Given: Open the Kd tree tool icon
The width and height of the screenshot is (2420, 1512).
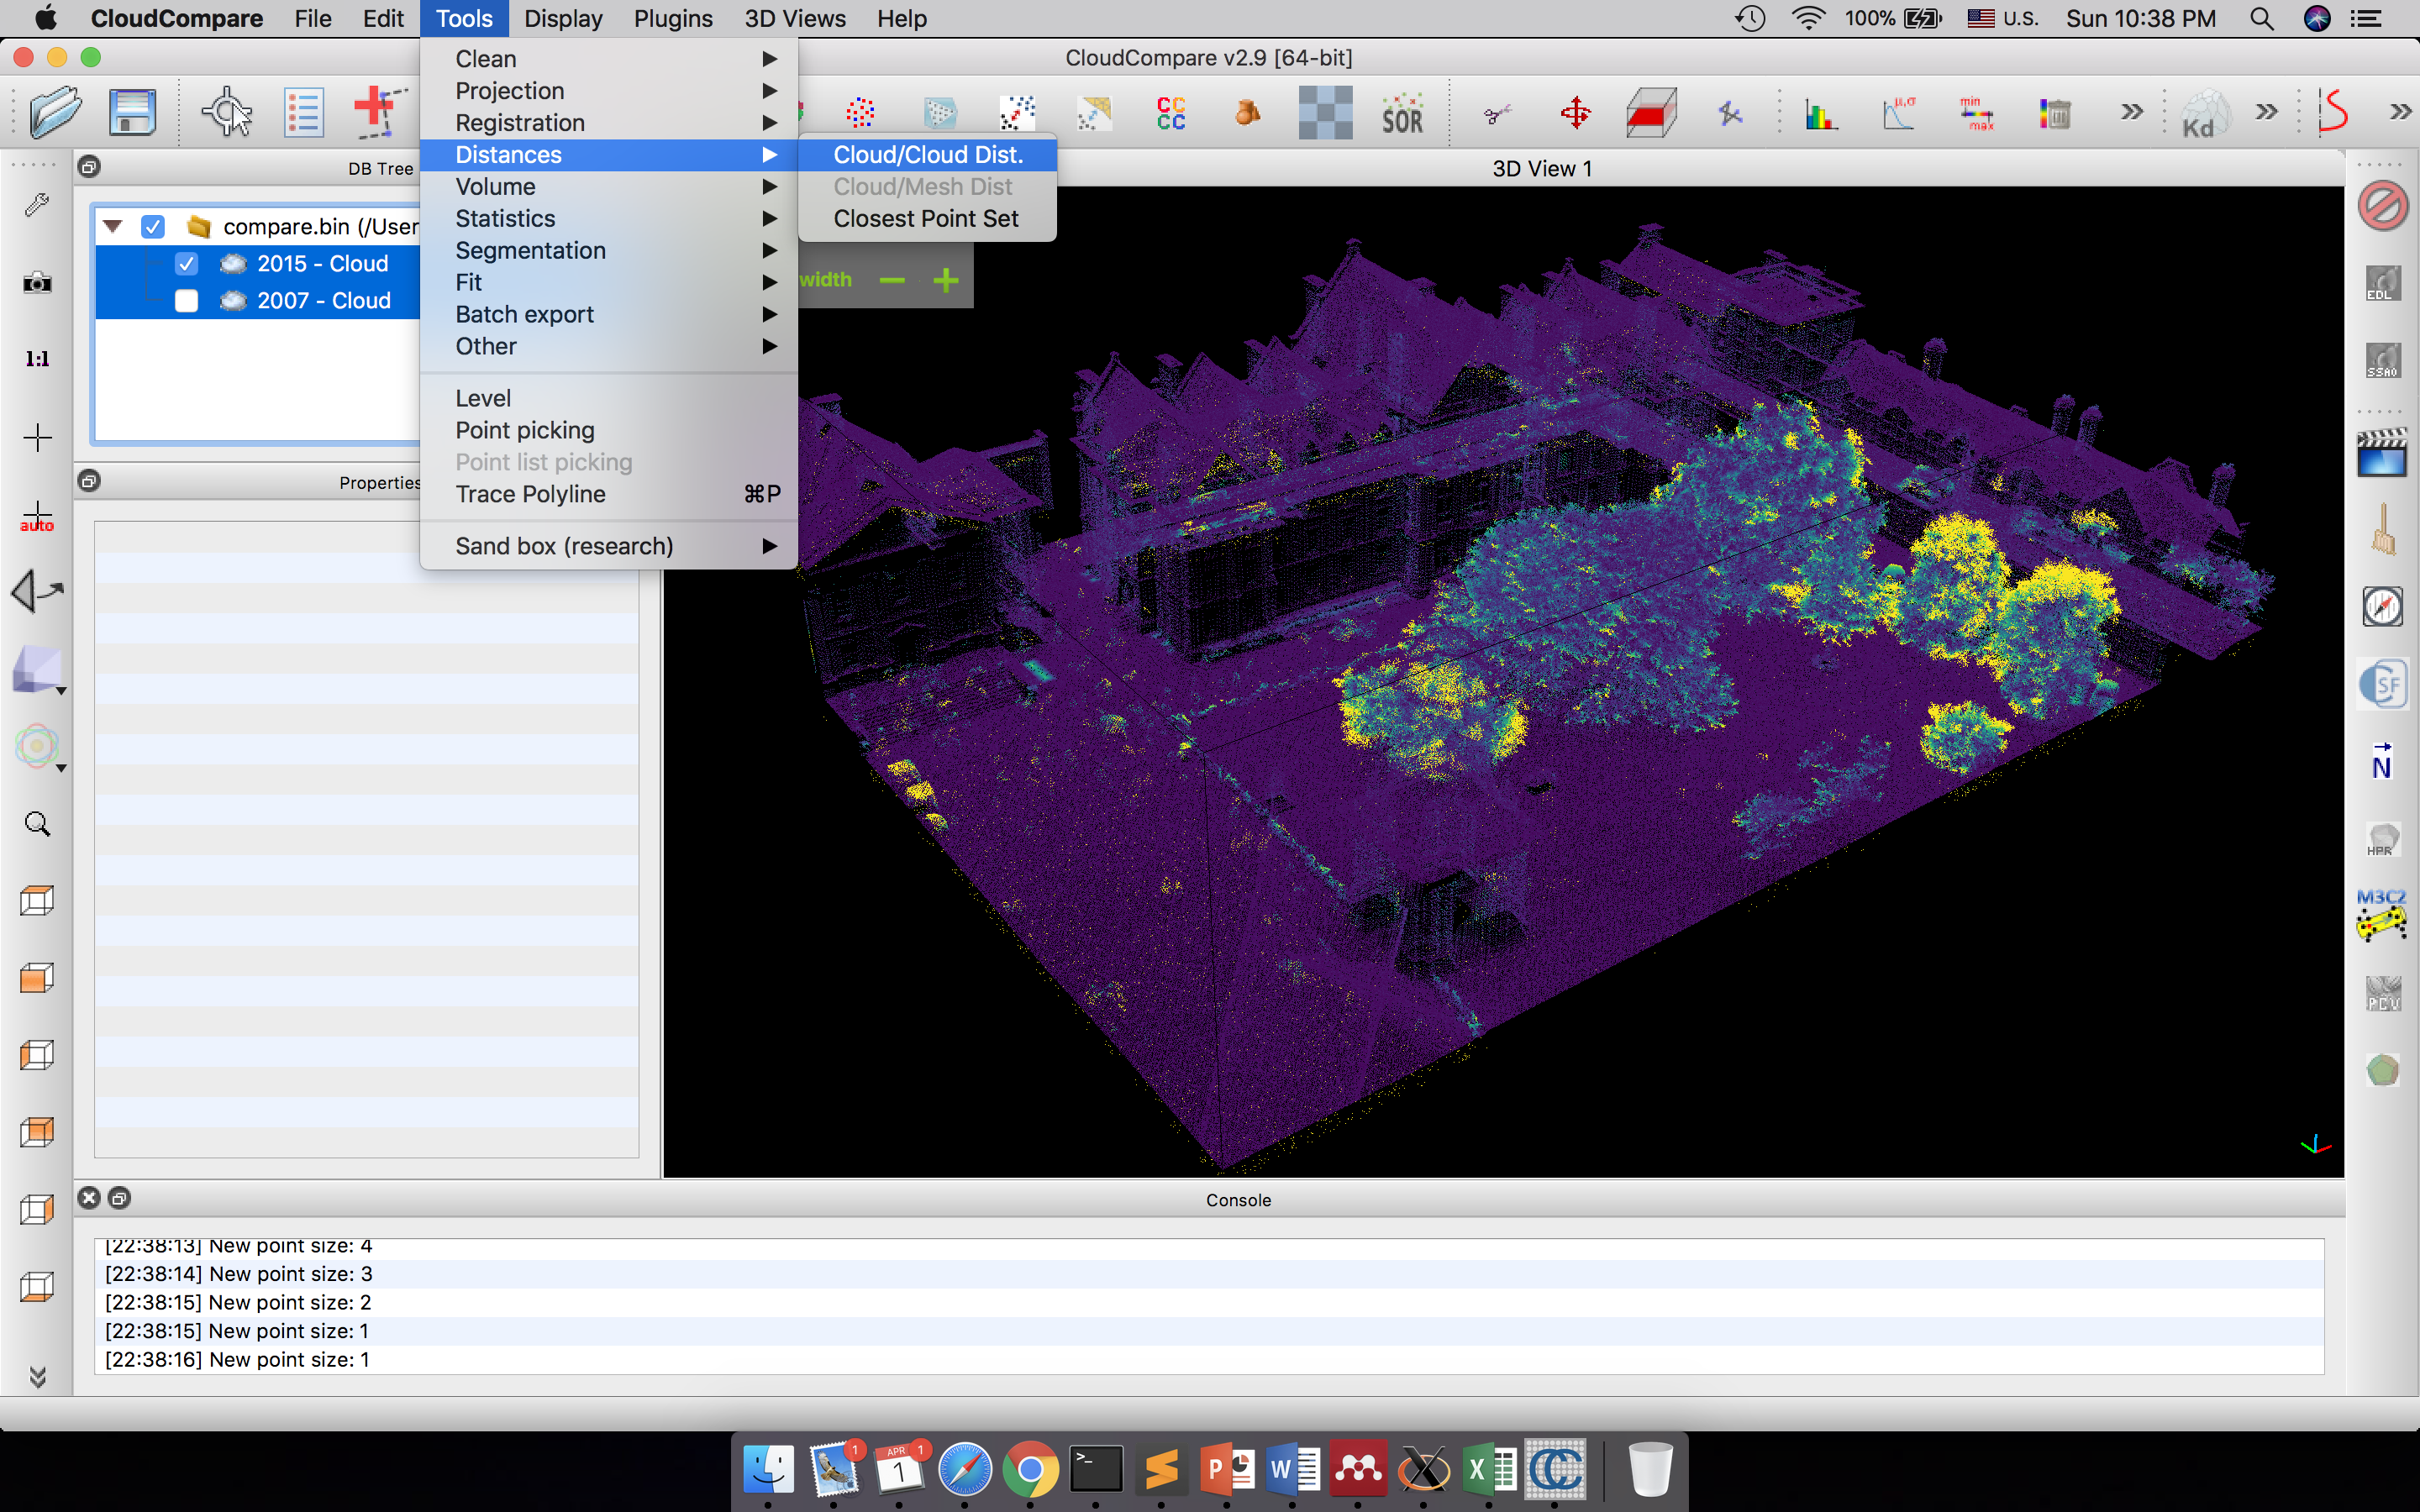Looking at the screenshot, I should pyautogui.click(x=2202, y=114).
